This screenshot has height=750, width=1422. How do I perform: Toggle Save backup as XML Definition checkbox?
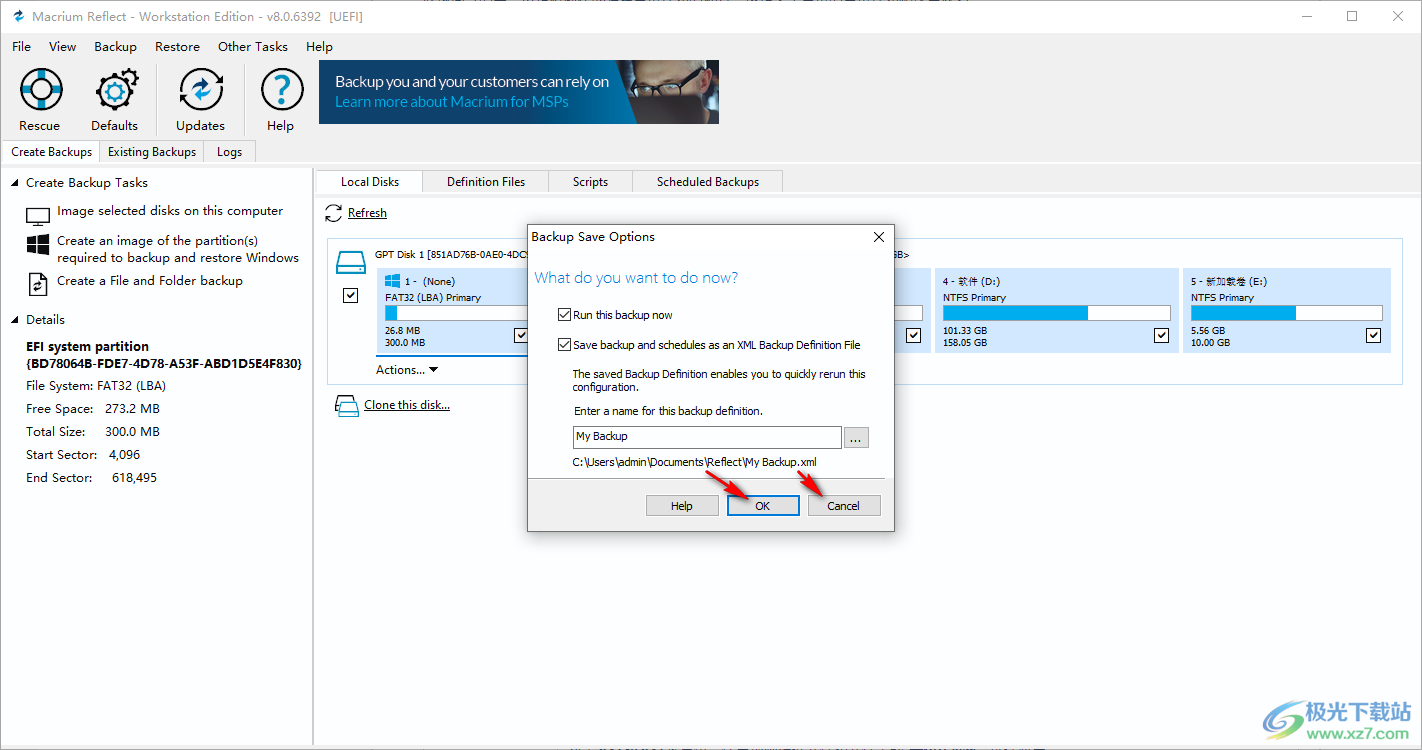point(565,345)
